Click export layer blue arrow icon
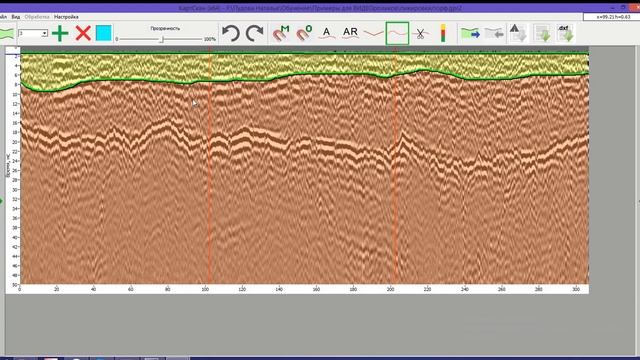 [470, 33]
